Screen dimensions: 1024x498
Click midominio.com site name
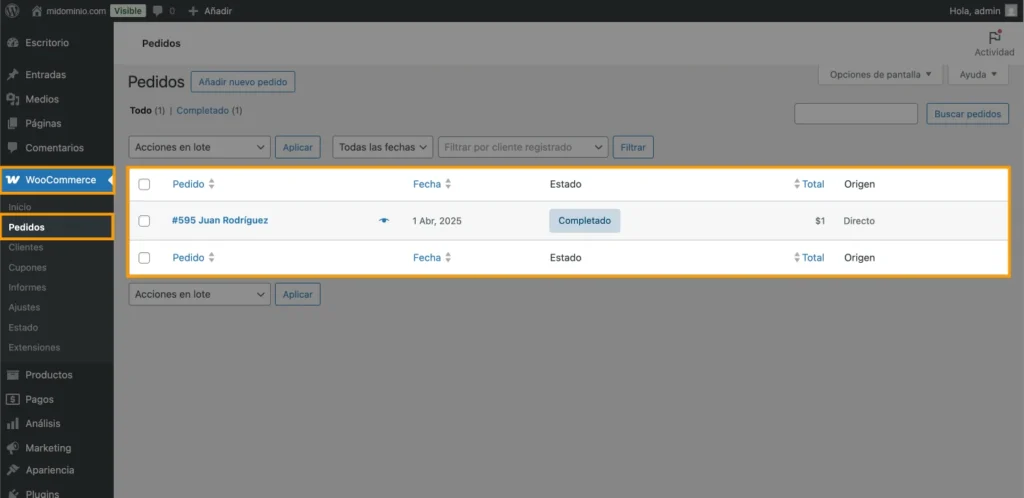76,11
